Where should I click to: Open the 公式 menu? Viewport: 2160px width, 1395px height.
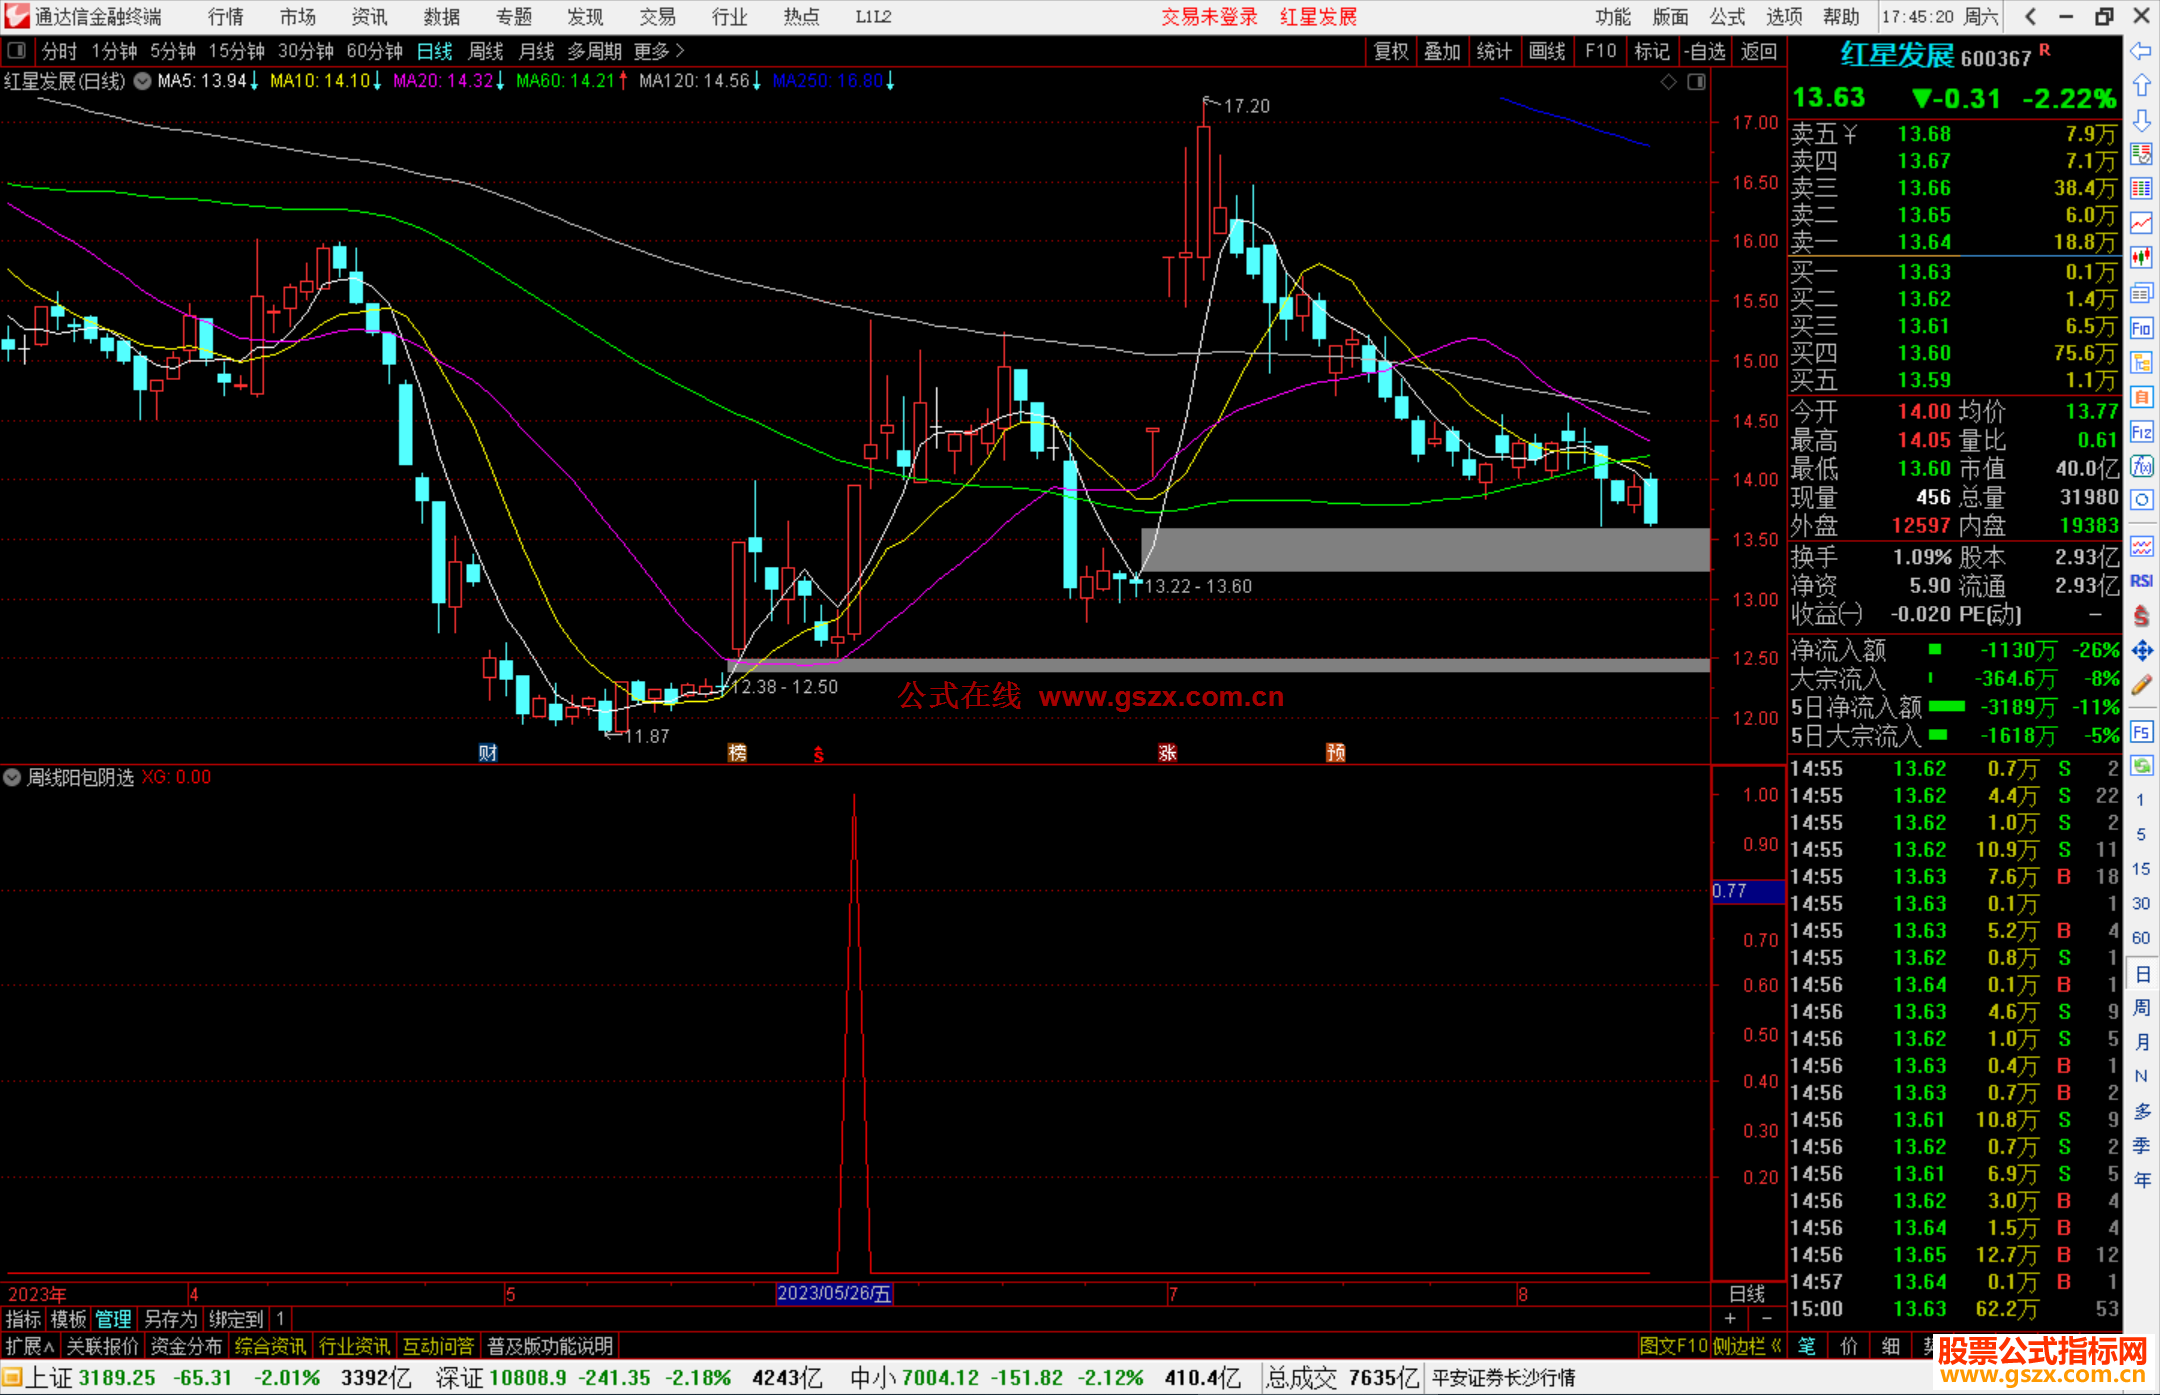(x=1727, y=17)
